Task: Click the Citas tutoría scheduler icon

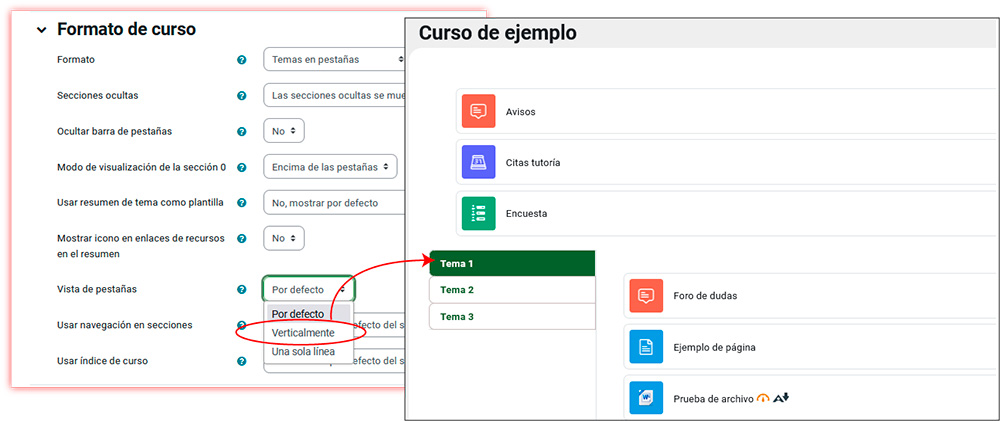Action: 478,163
